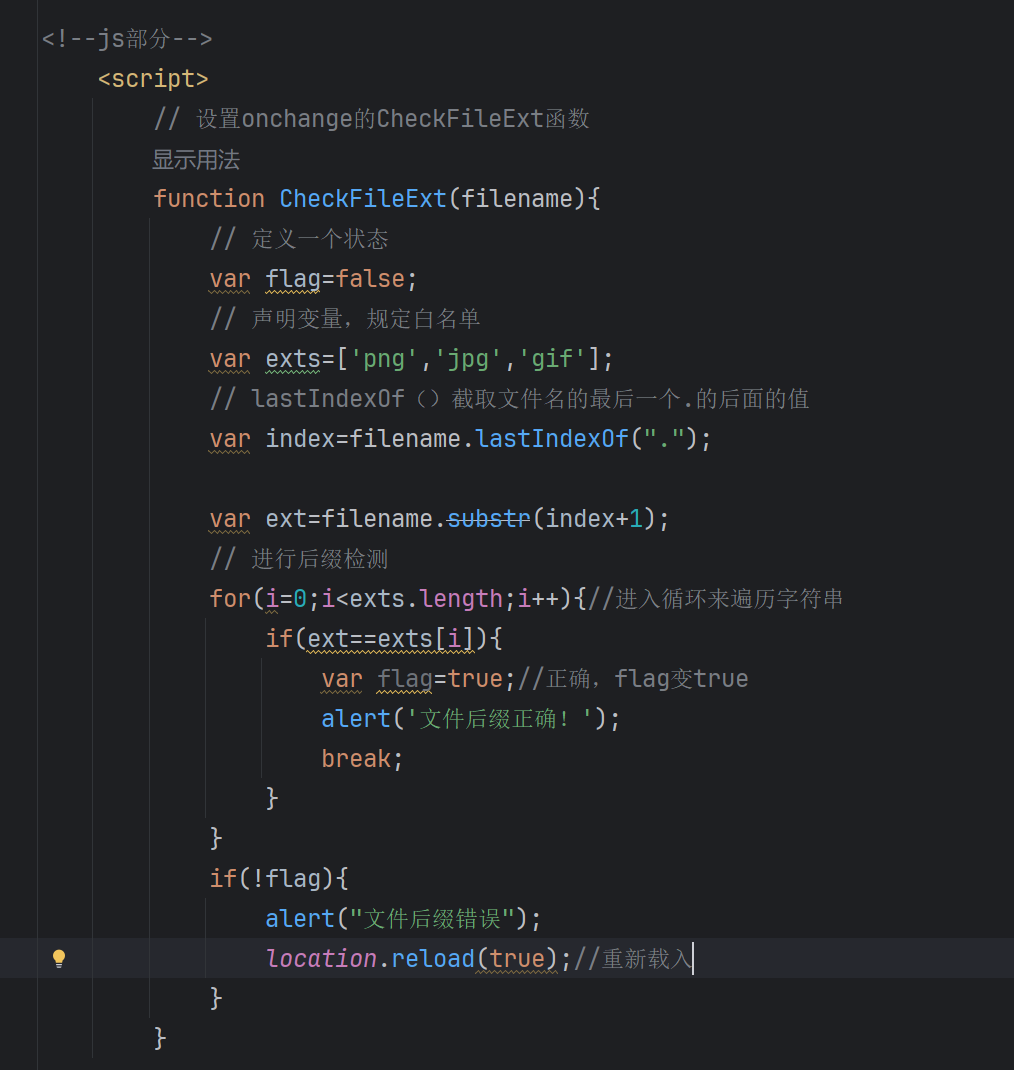The height and width of the screenshot is (1070, 1014).
Task: Click 'exts.length' in the for loop
Action: point(426,598)
